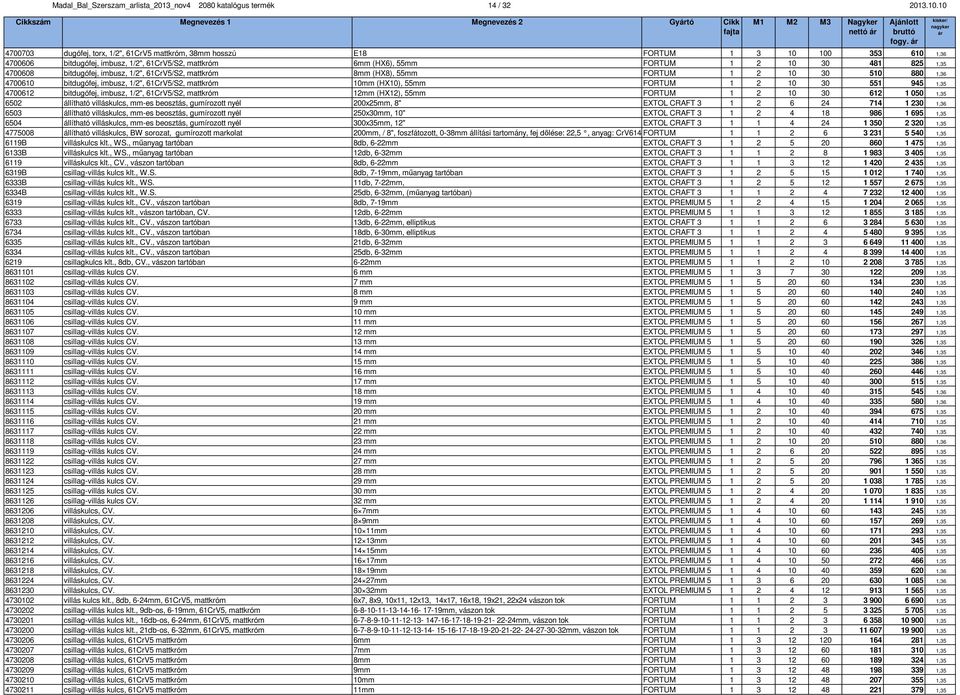Click article number "4700703"
This screenshot has width=960, height=695.
click(20, 53)
